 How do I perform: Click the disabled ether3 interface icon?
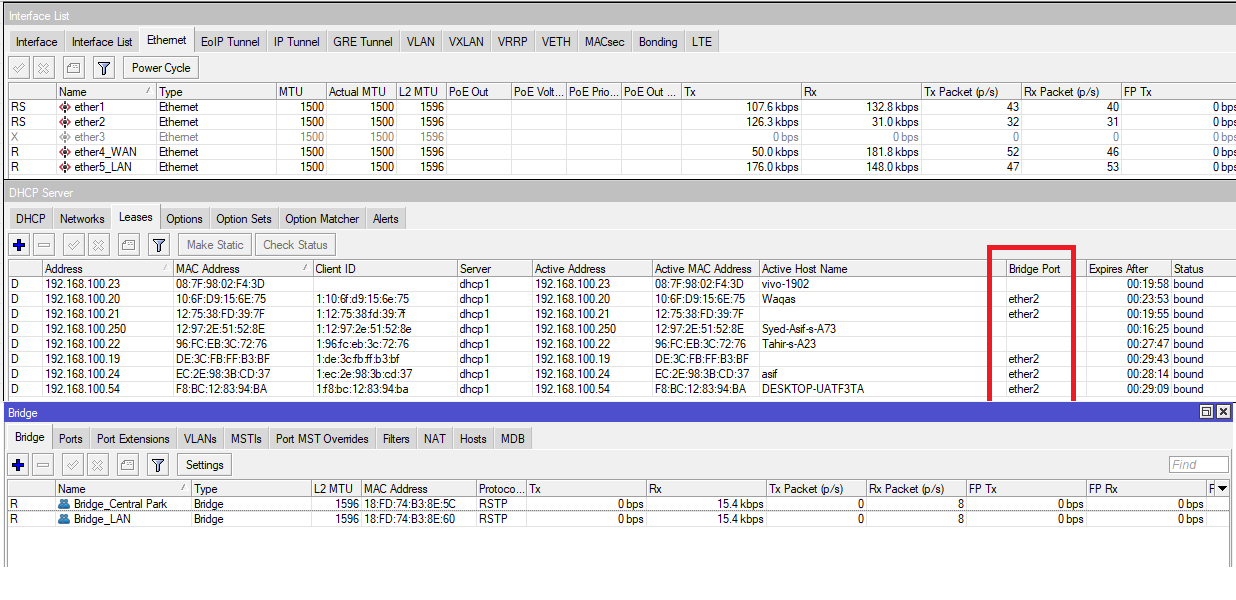tap(65, 137)
